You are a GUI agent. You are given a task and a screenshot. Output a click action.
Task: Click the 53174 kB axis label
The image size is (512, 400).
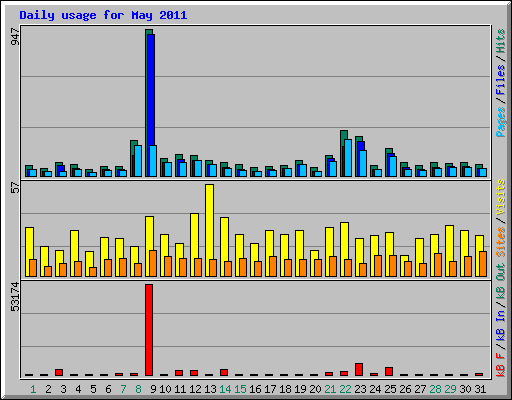pos(15,297)
